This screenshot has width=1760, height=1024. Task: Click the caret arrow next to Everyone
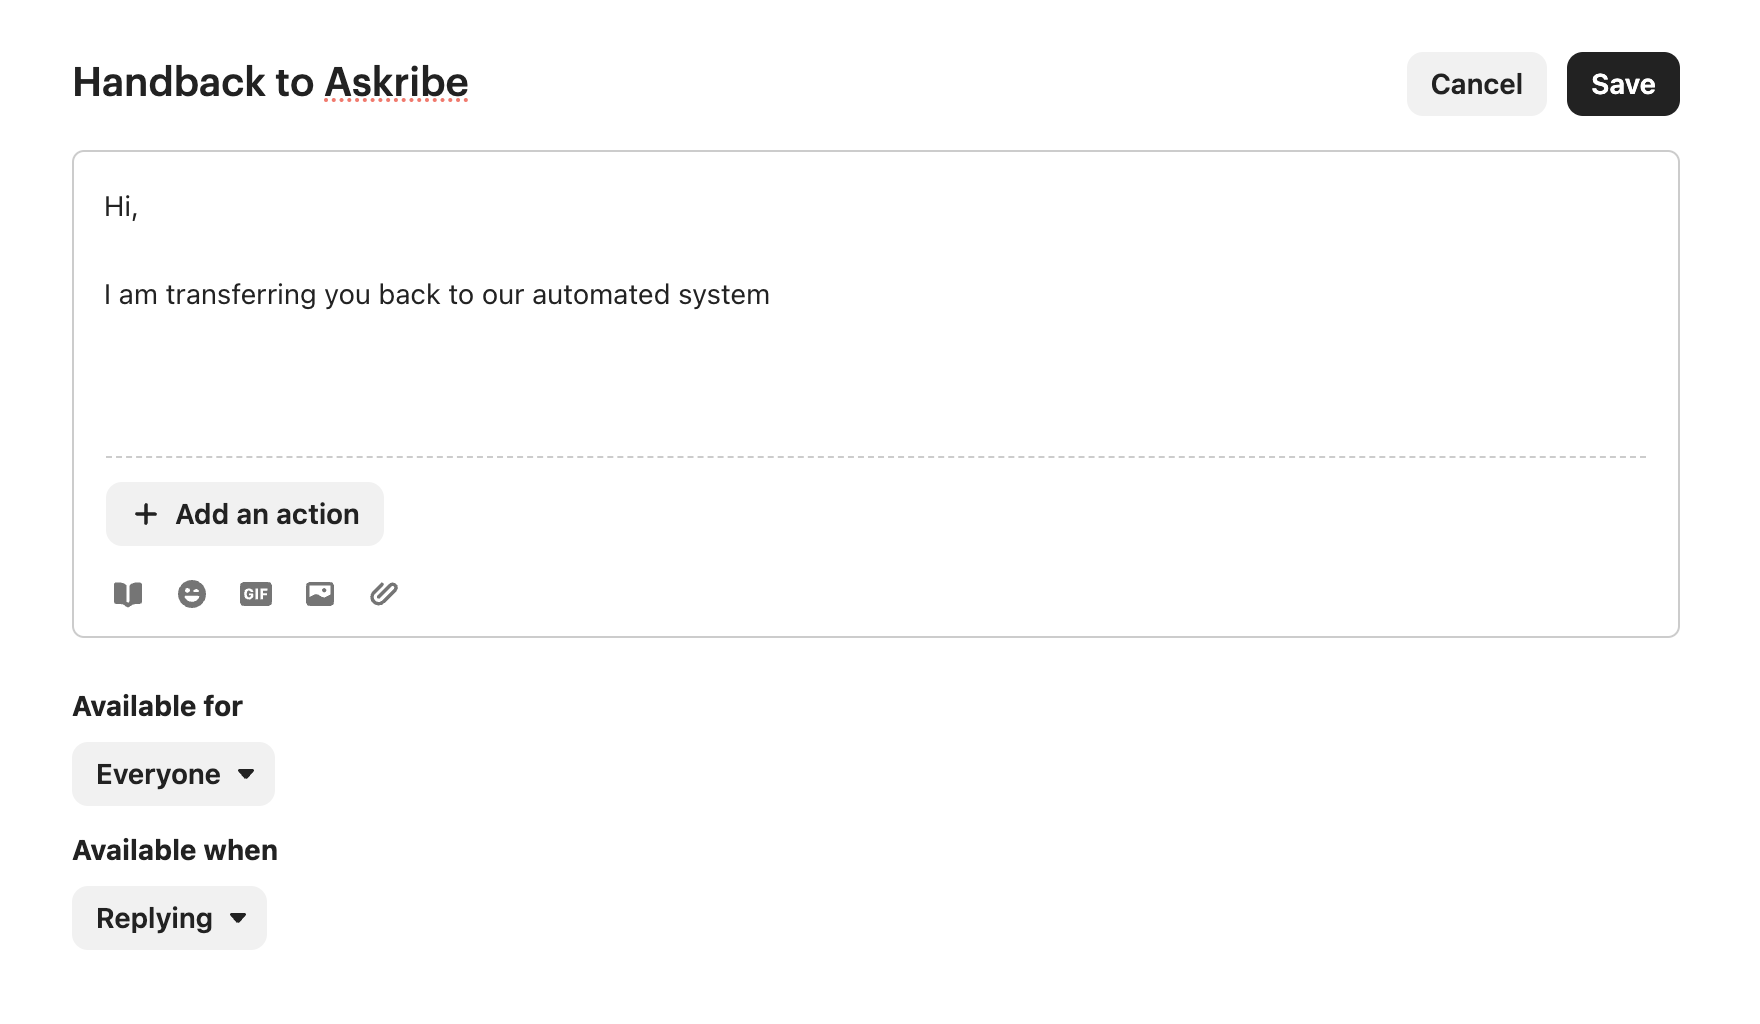click(x=246, y=774)
